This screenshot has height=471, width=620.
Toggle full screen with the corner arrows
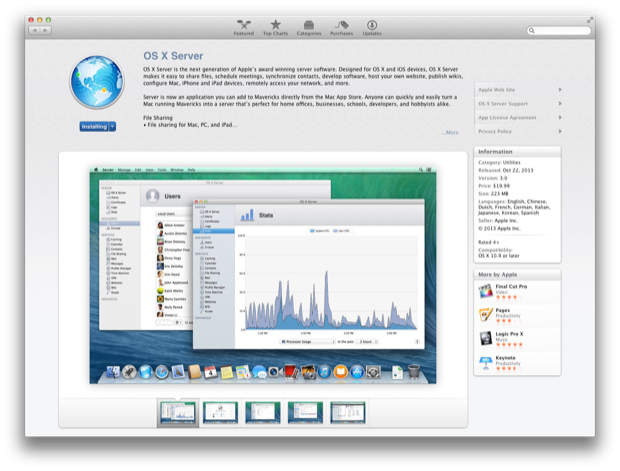[590, 20]
